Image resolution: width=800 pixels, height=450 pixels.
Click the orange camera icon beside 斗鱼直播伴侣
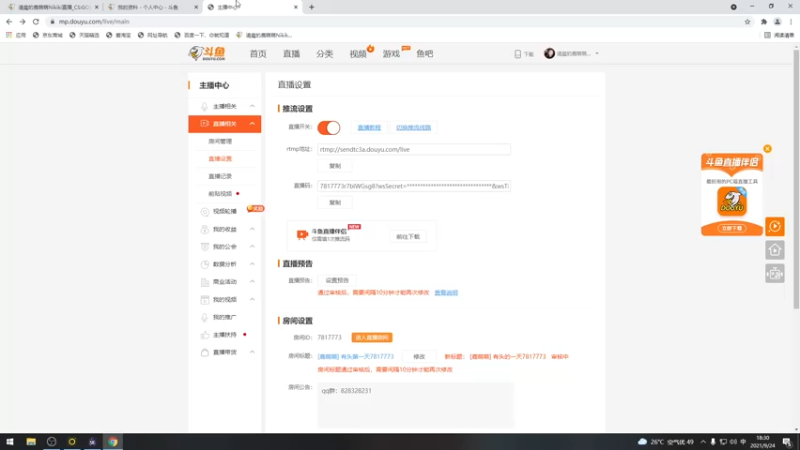click(x=302, y=234)
